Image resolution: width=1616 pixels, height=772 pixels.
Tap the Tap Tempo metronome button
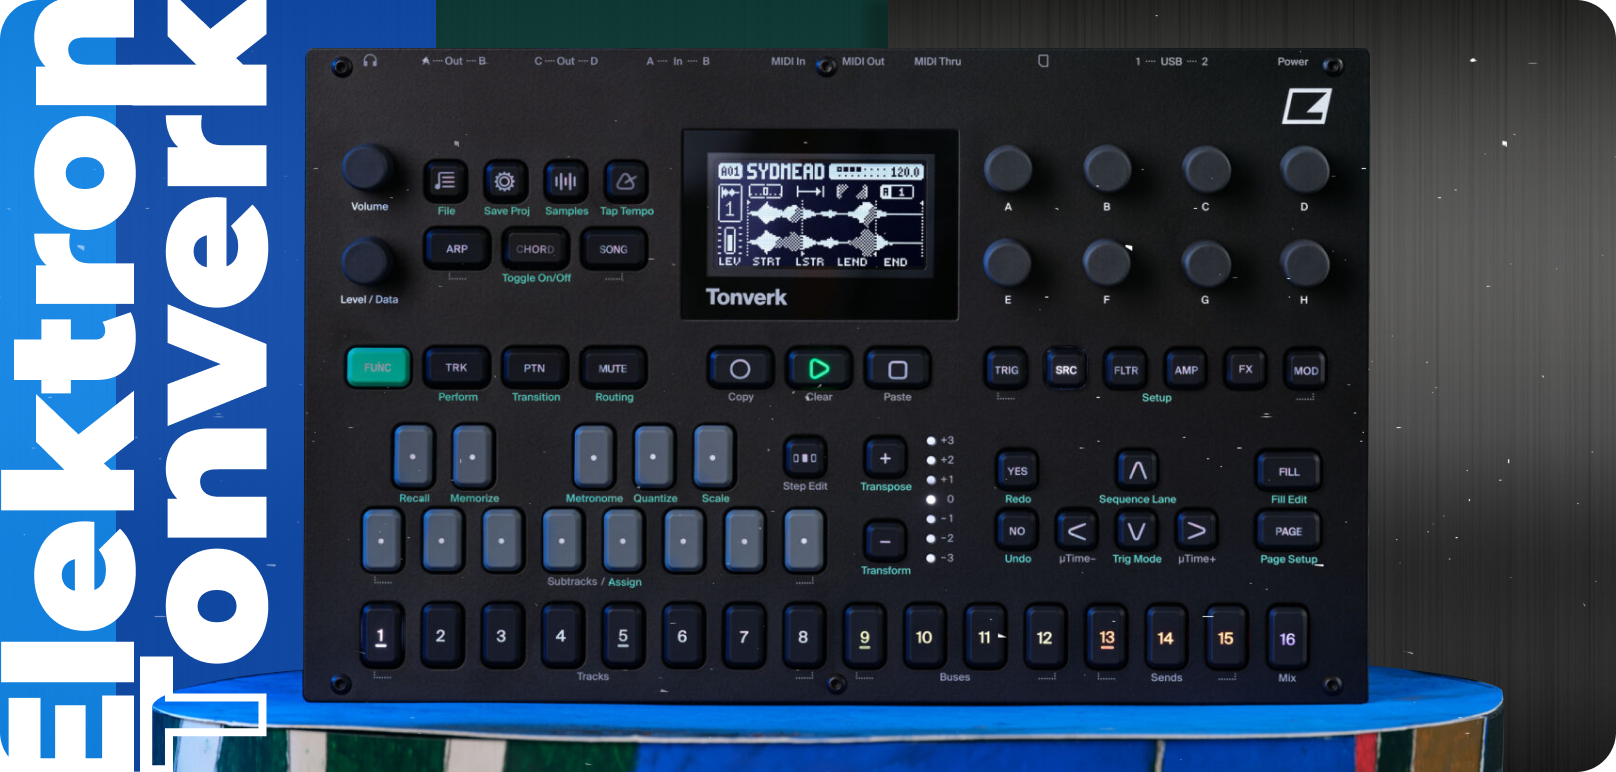(x=626, y=182)
